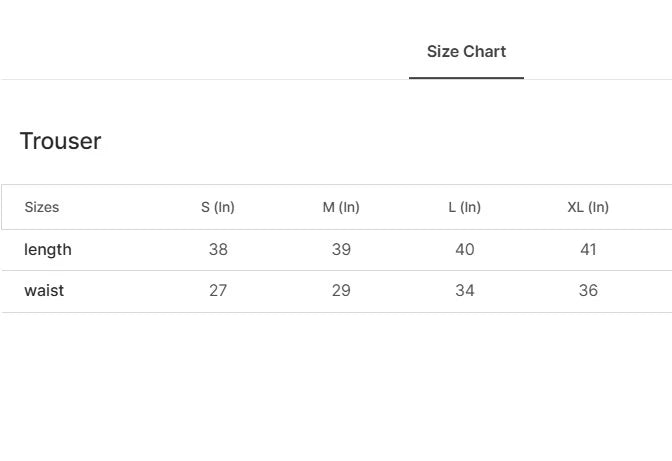The image size is (672, 461).
Task: Select the M (In) column header
Action: [341, 207]
